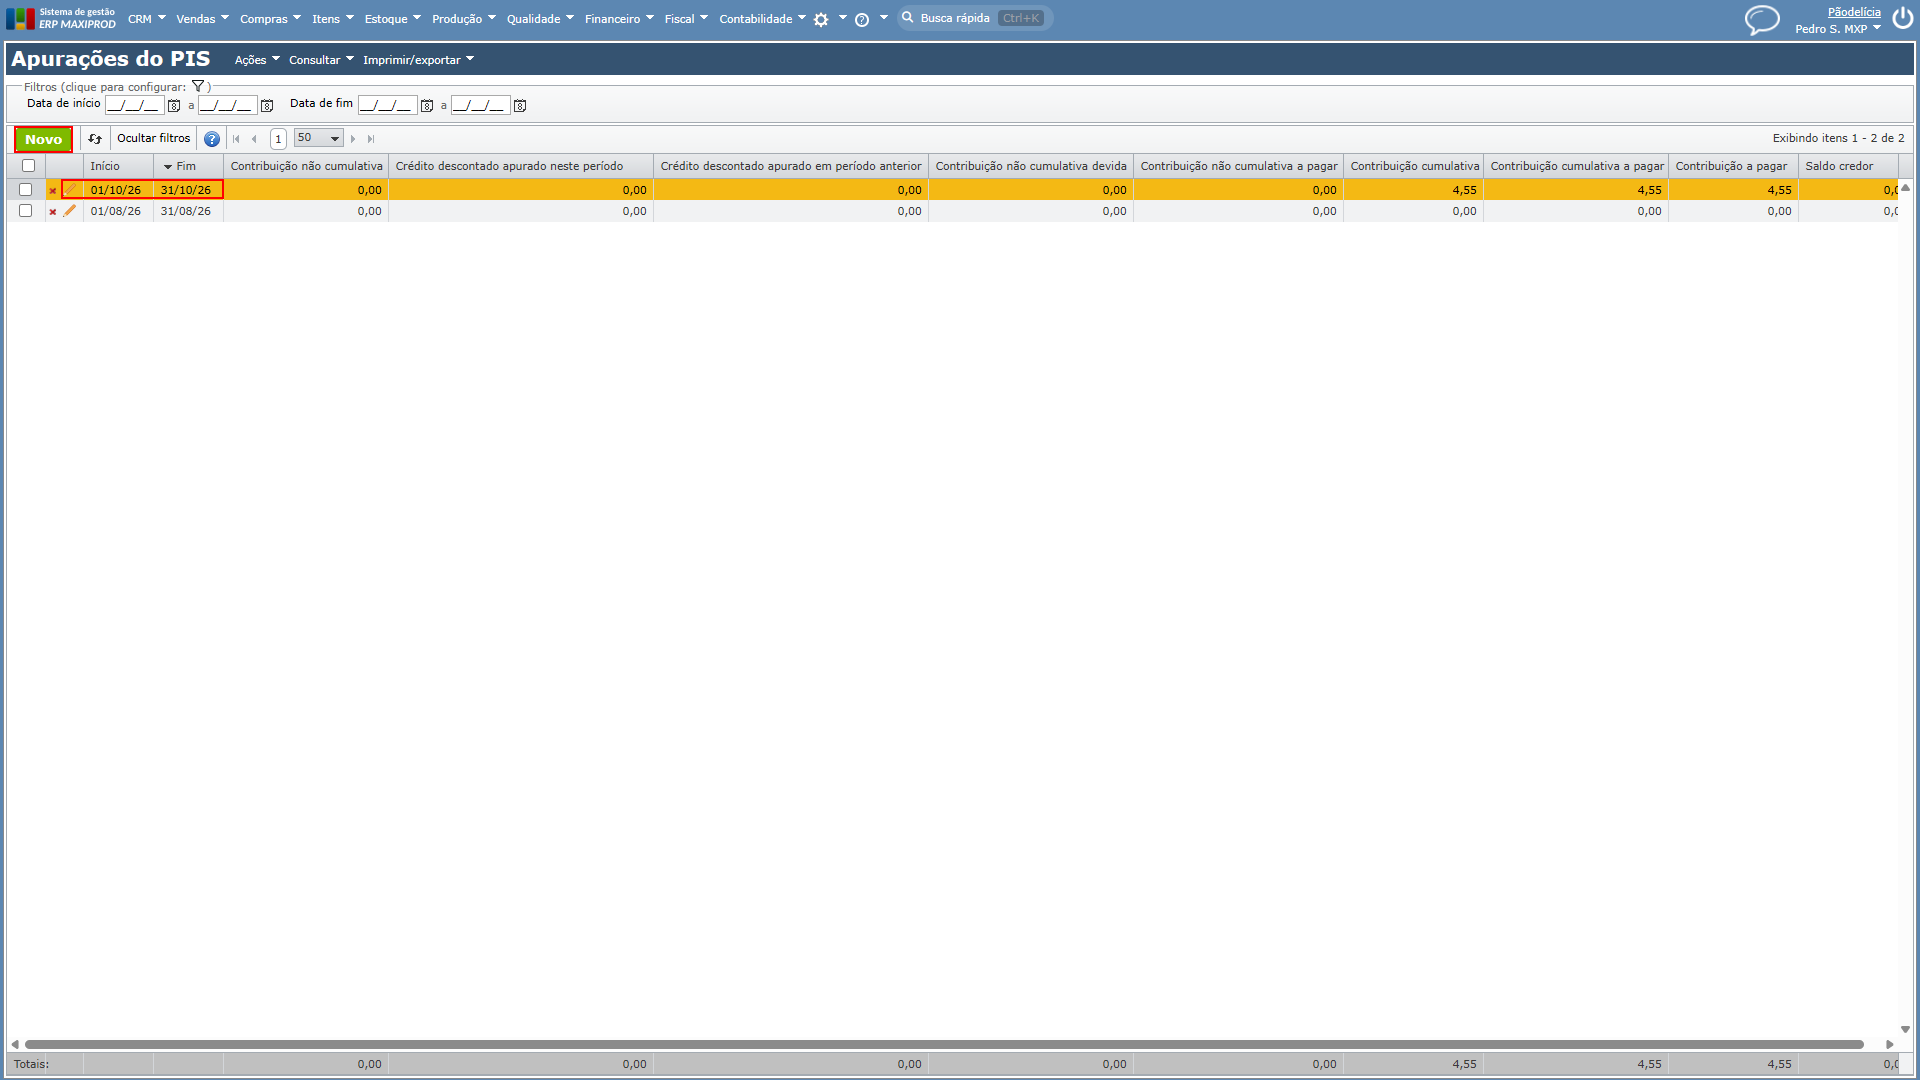The image size is (1920, 1080).
Task: Open the Ações dropdown menu
Action: tap(257, 60)
